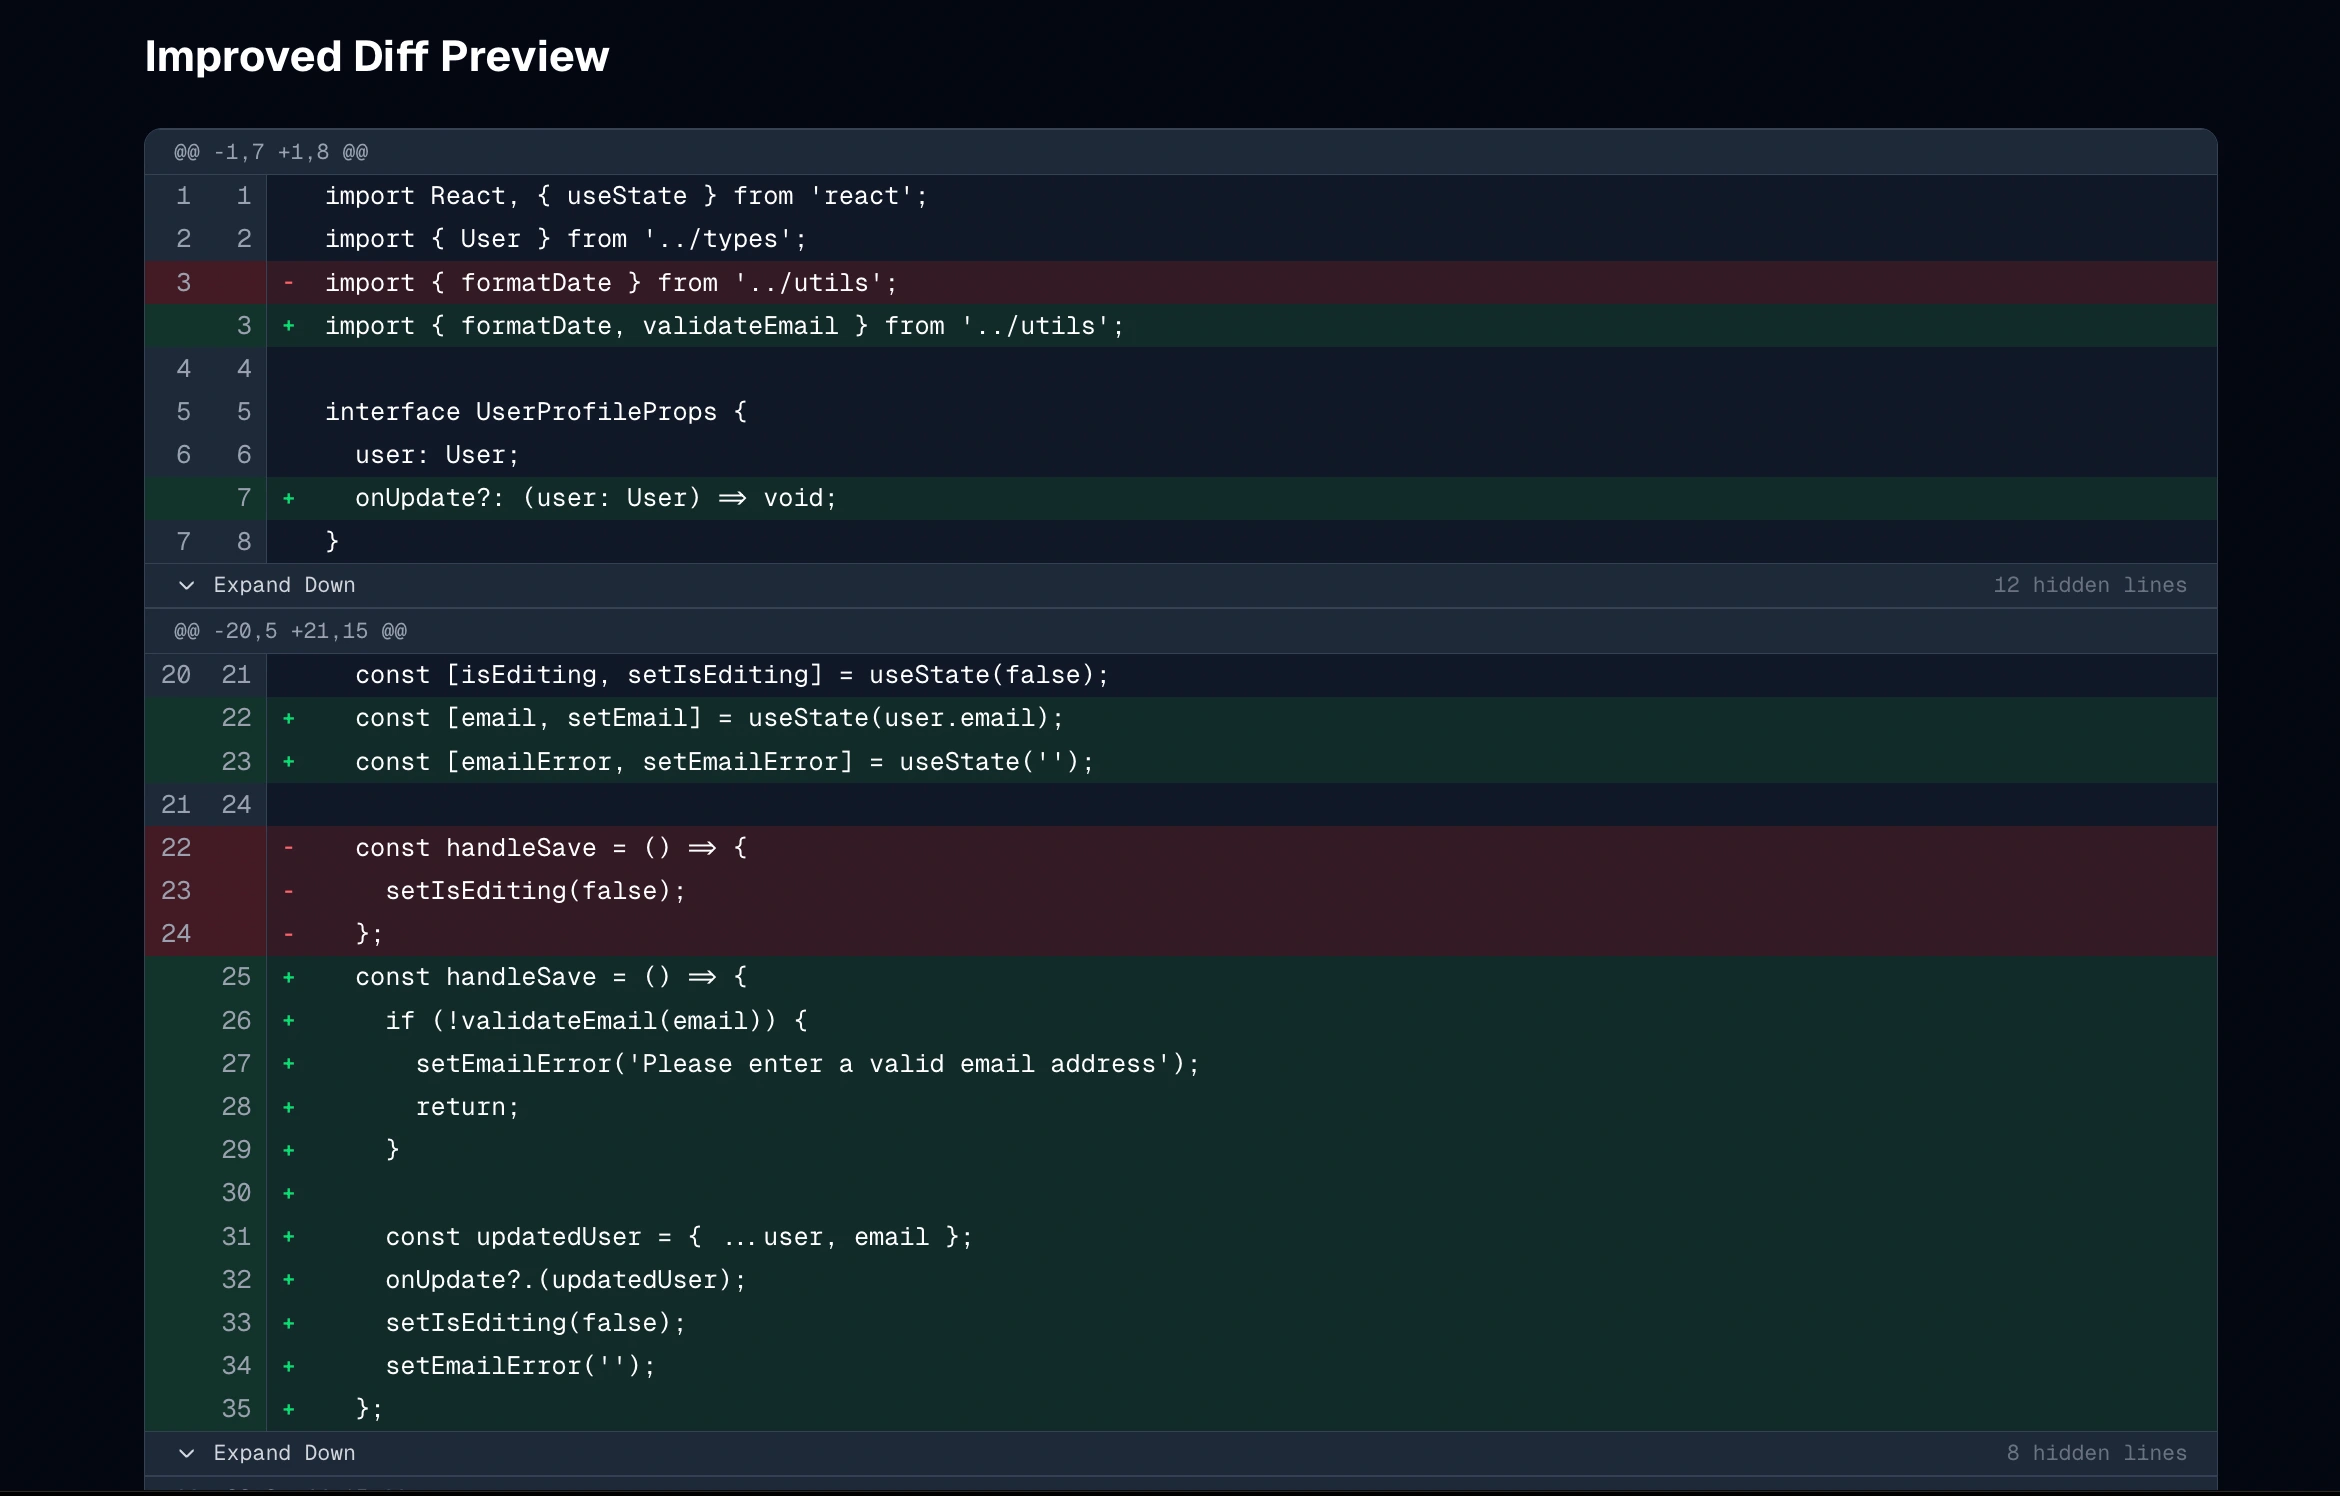Click the Improved Diff Preview heading
This screenshot has width=2340, height=1496.
pyautogui.click(x=377, y=57)
